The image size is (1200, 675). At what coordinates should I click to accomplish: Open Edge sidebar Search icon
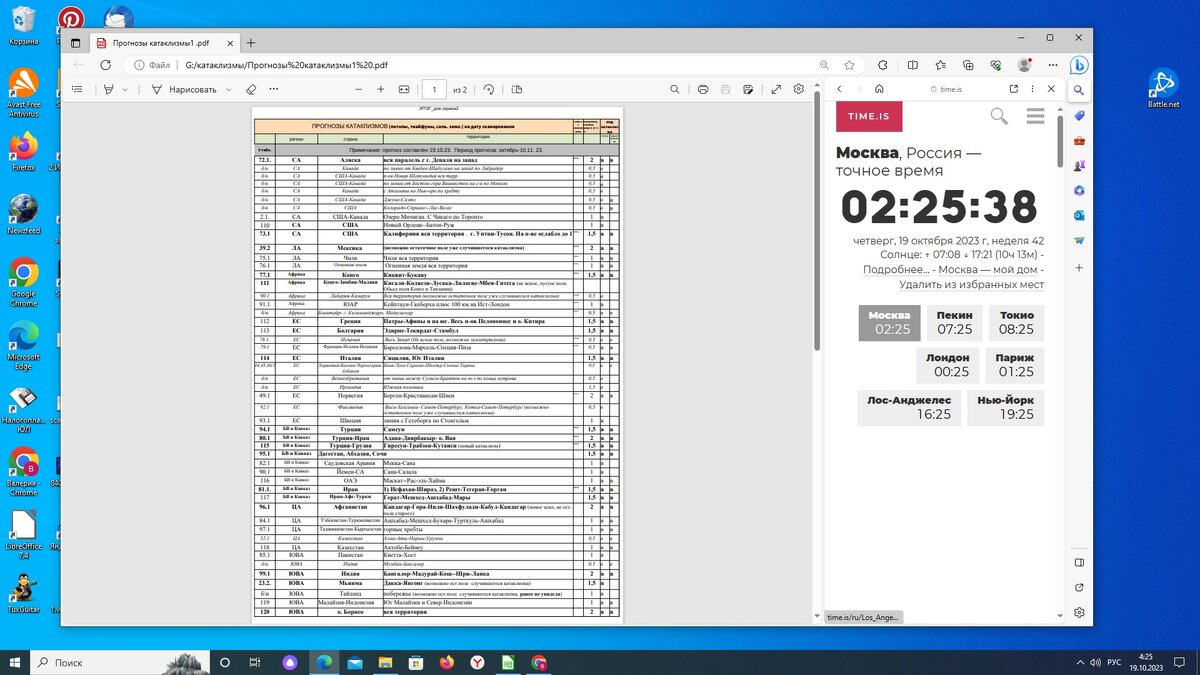click(1080, 90)
